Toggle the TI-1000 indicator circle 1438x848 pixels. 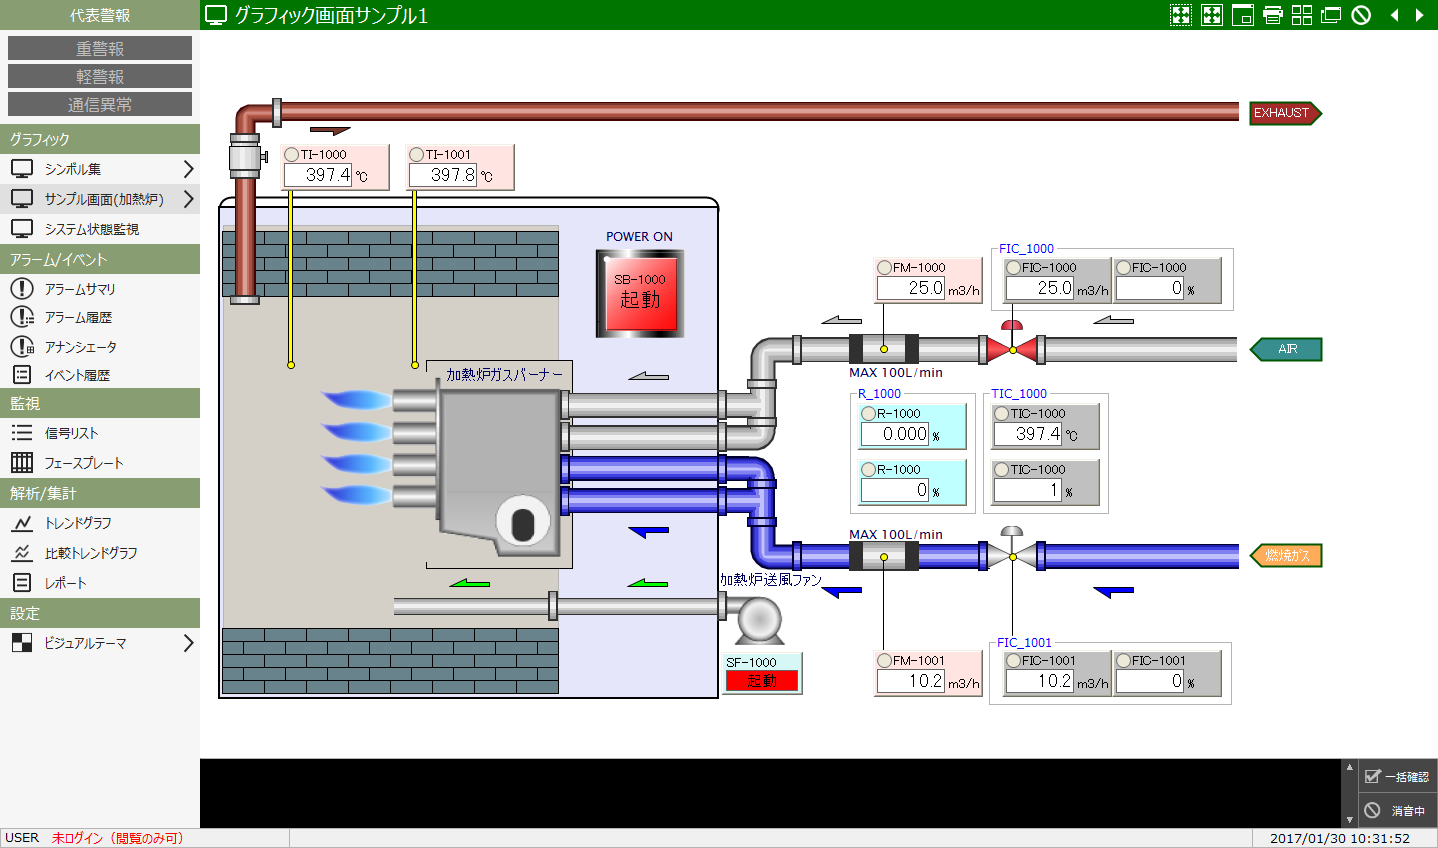pos(292,155)
